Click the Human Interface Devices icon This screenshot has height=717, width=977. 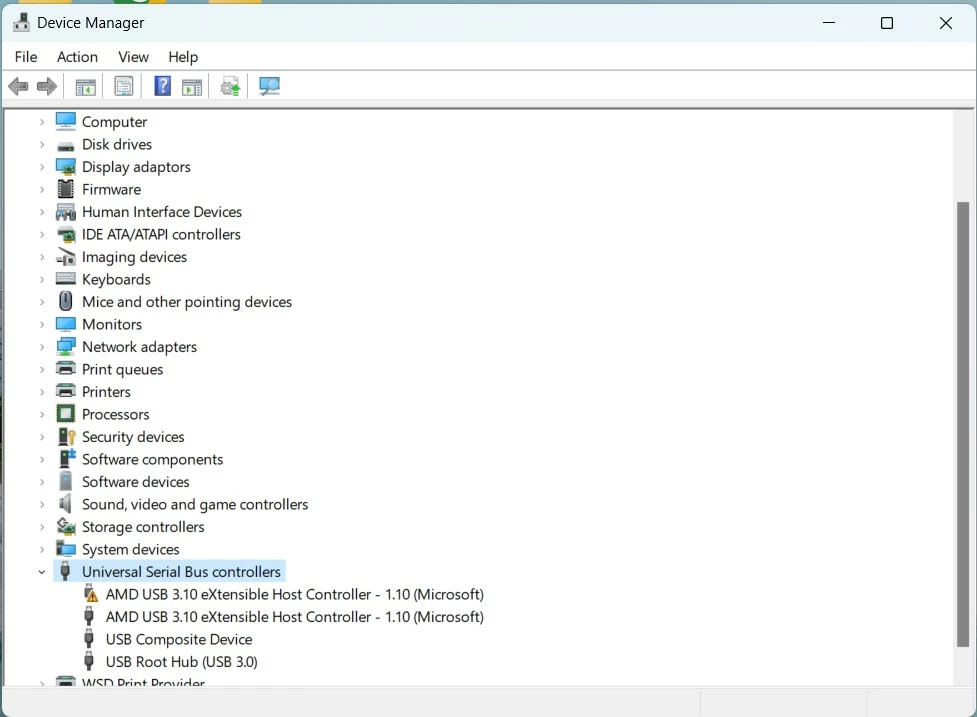[x=65, y=212]
